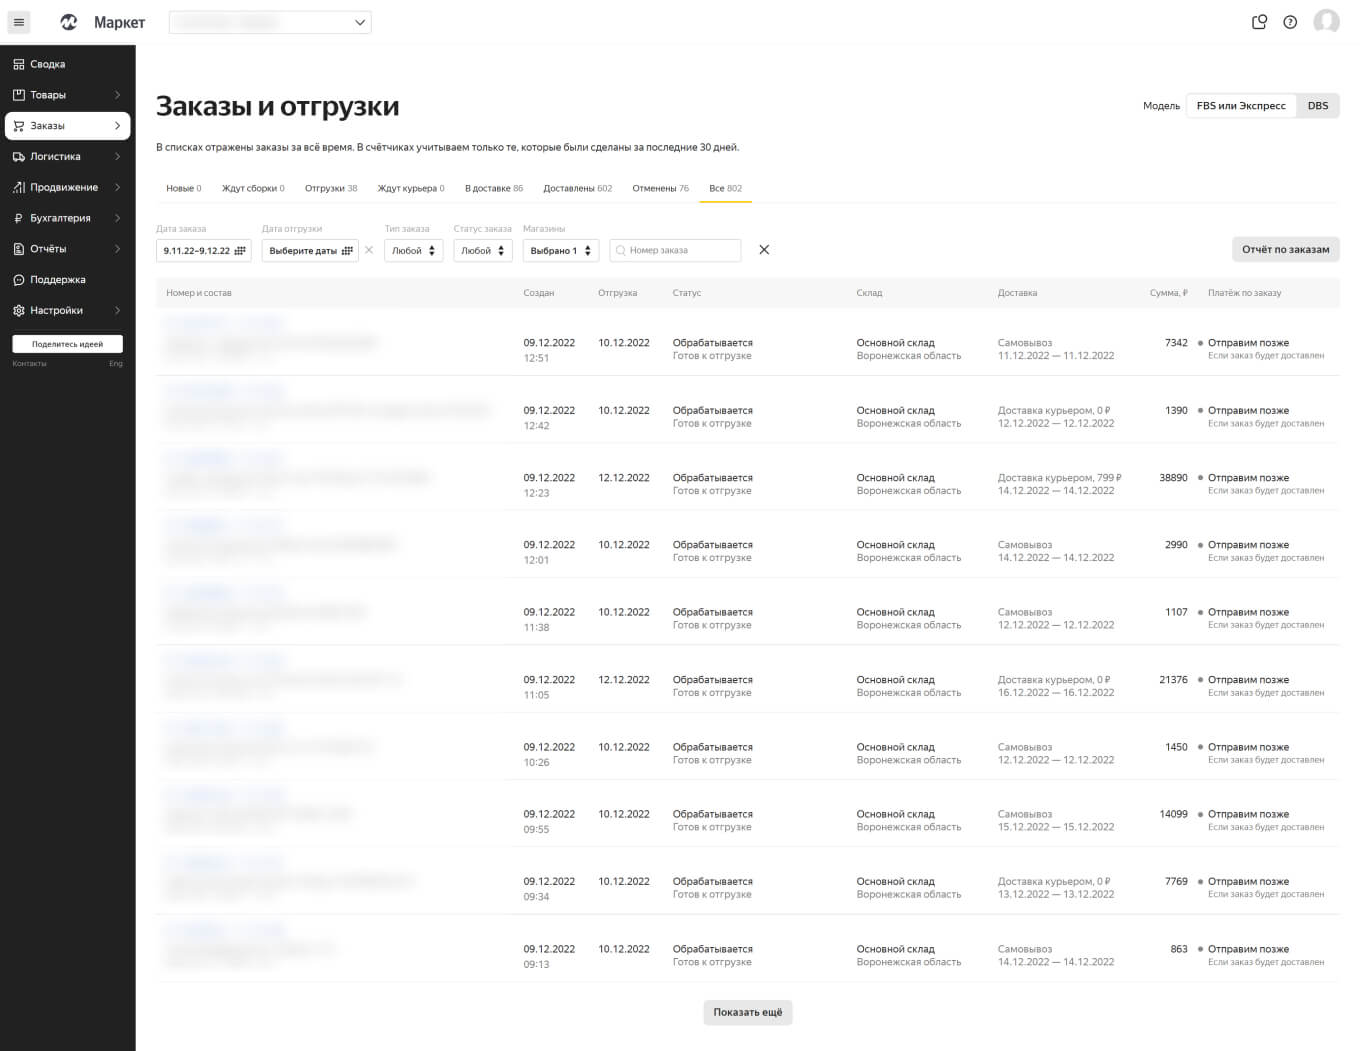This screenshot has height=1051, width=1360.
Task: Expand the Бухгалтерия submenu chevron
Action: (117, 218)
